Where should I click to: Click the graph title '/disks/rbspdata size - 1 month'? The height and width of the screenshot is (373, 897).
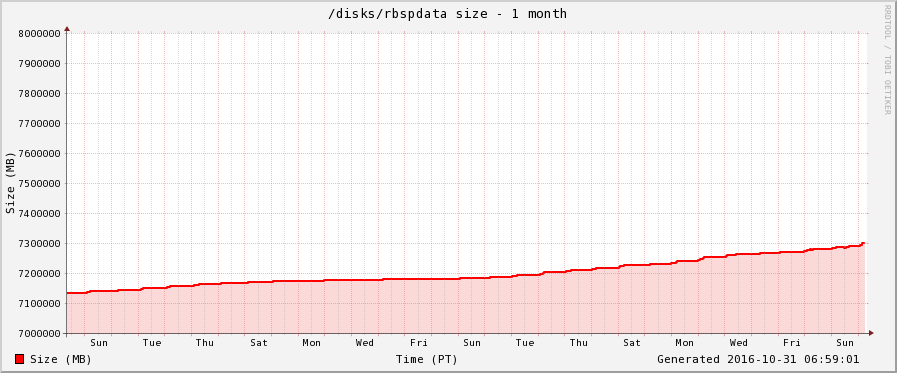click(x=447, y=14)
